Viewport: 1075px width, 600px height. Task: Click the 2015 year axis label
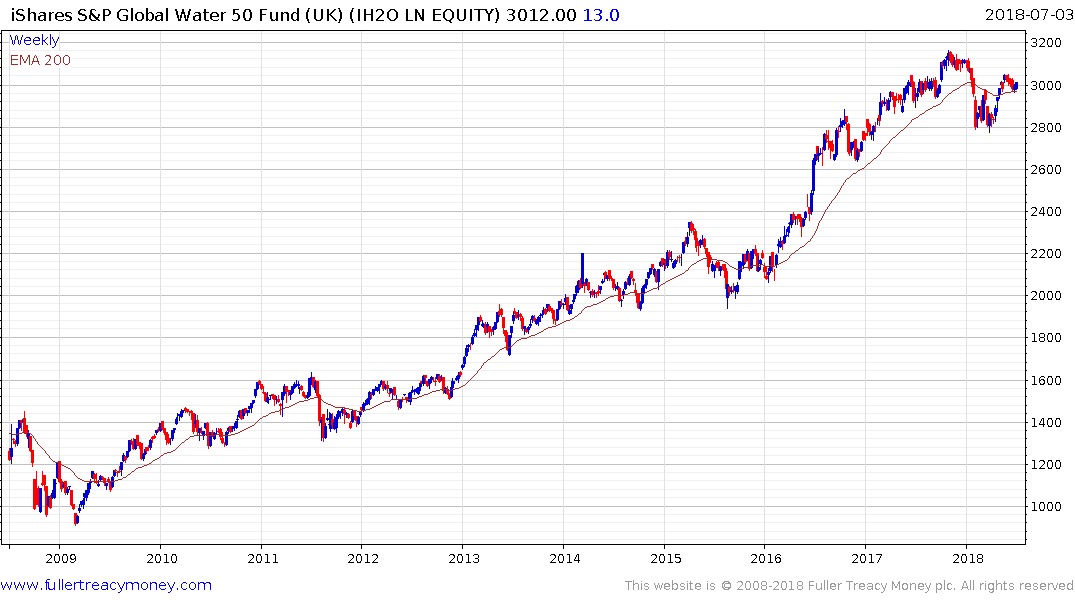666,558
